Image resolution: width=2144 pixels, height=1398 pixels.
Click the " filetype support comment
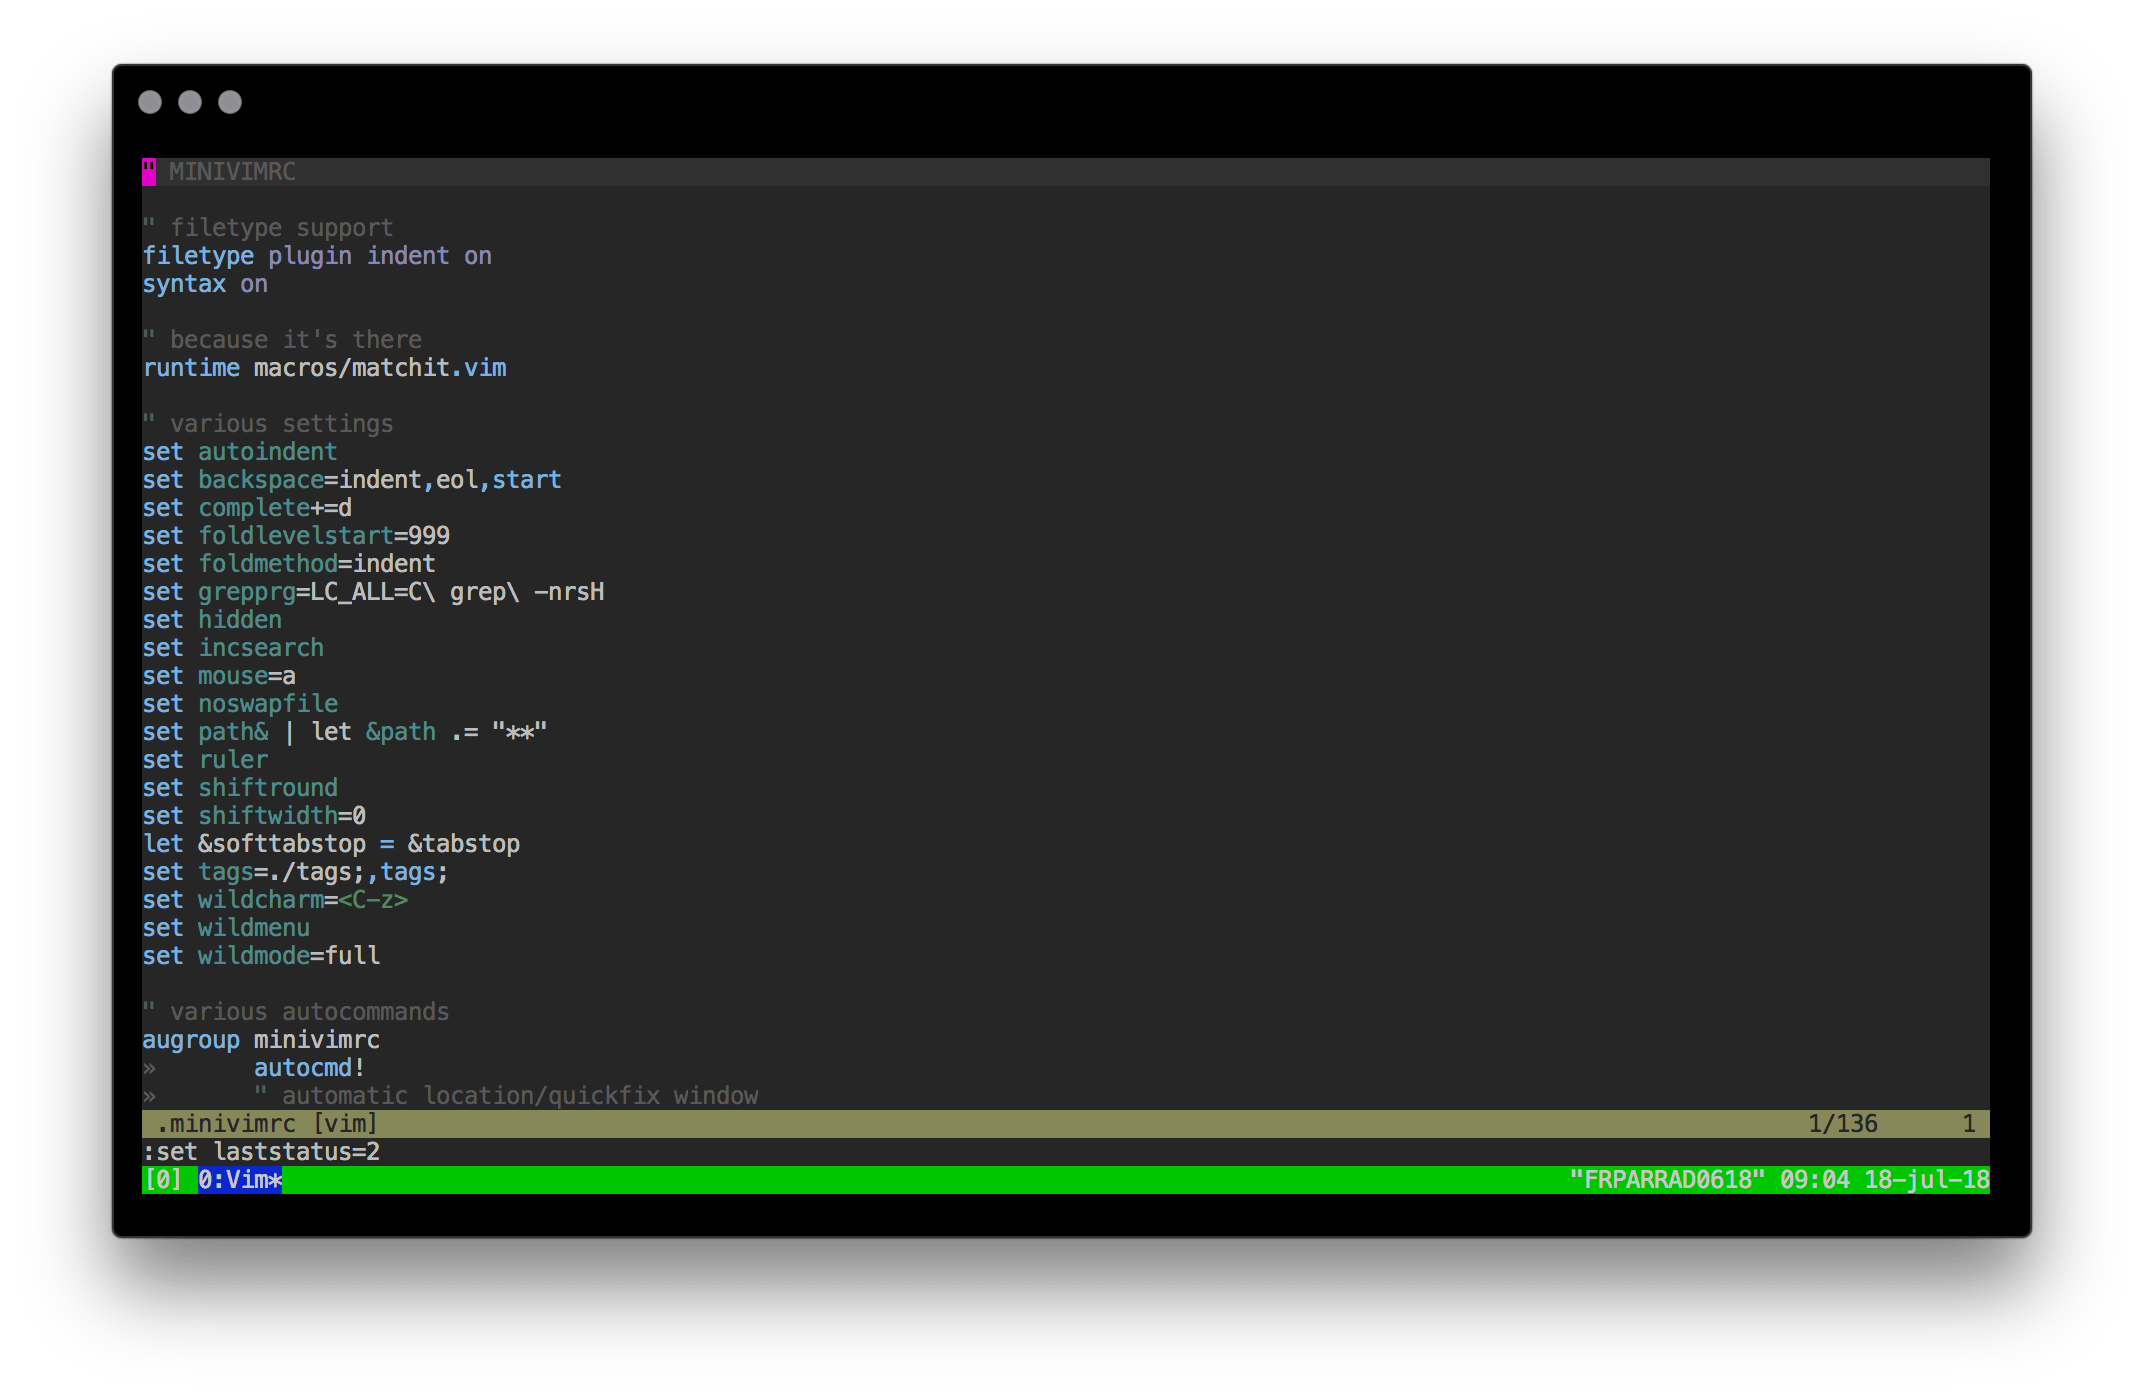(268, 228)
